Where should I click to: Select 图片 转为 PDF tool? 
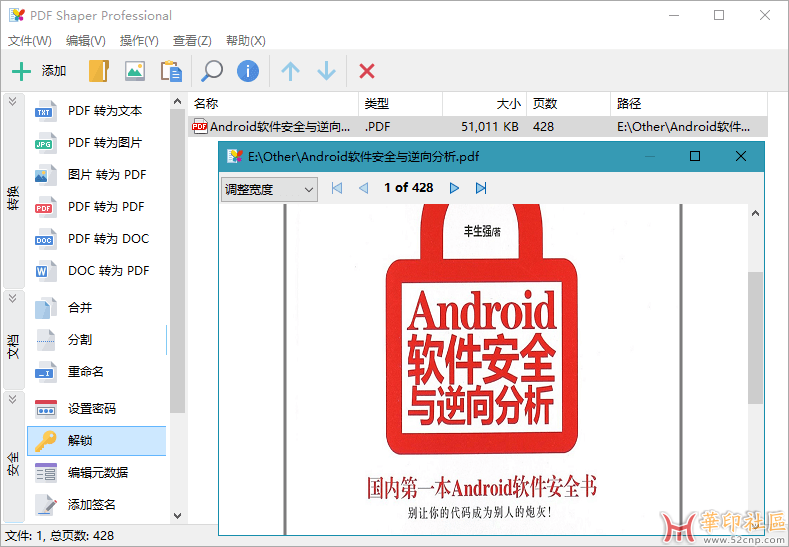click(x=97, y=175)
